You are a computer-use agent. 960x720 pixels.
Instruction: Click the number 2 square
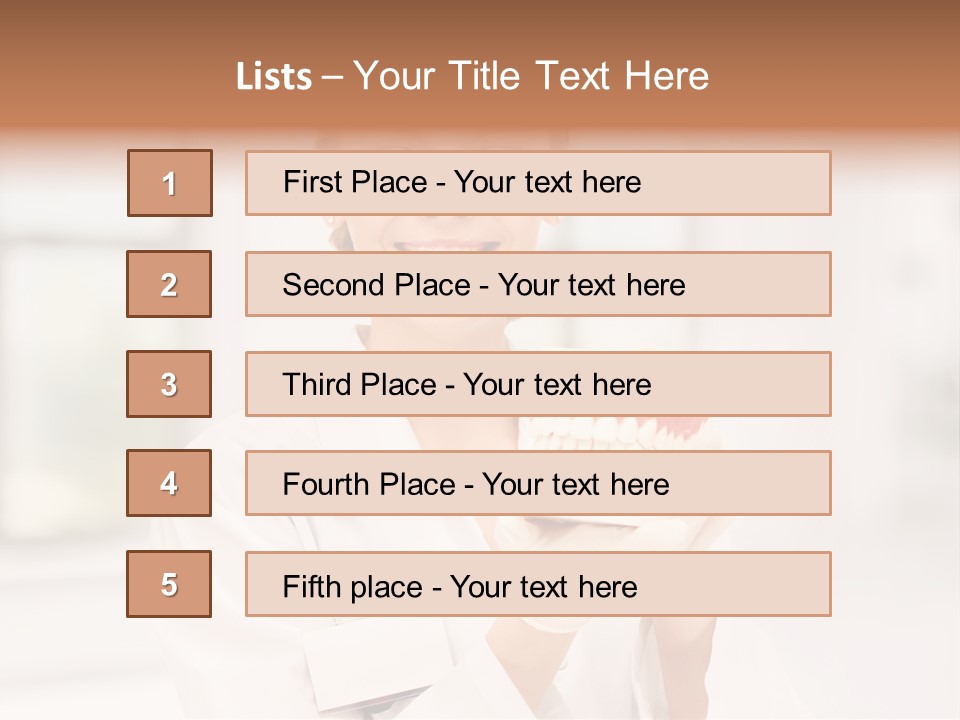click(169, 284)
